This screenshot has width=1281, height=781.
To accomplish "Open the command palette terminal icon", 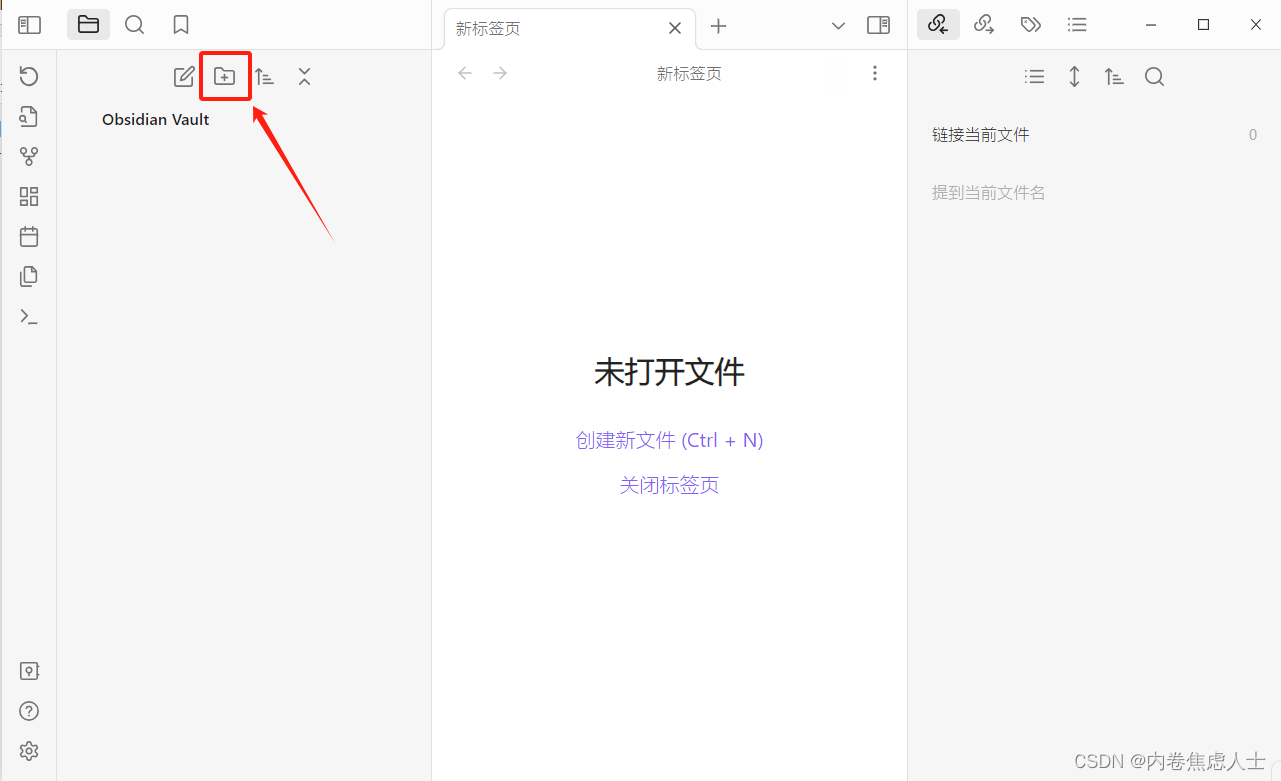I will [29, 316].
